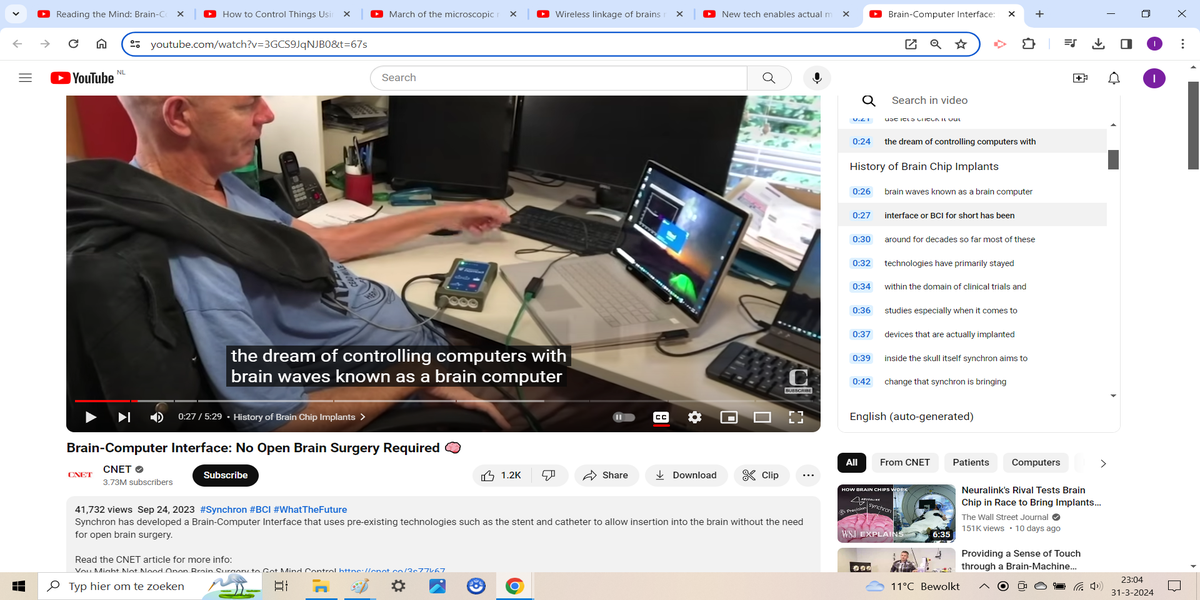1200x600 pixels.
Task: Select the 'Patients' filter chip
Action: (x=971, y=463)
